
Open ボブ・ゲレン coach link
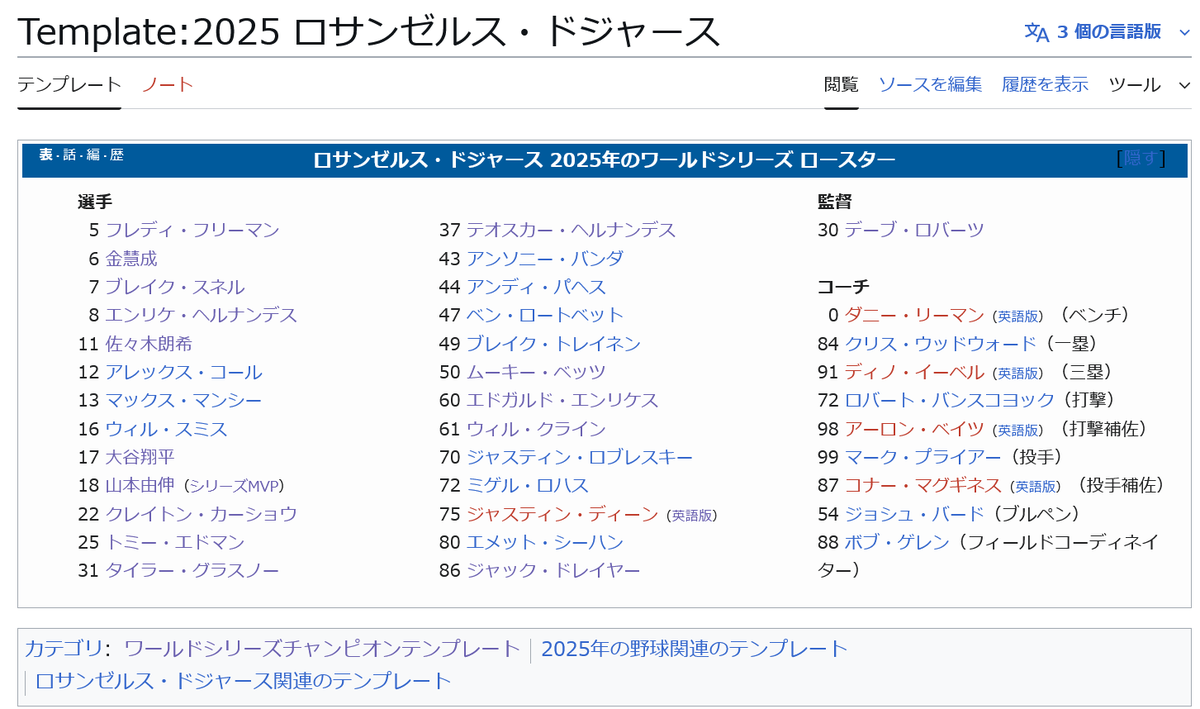click(x=897, y=542)
